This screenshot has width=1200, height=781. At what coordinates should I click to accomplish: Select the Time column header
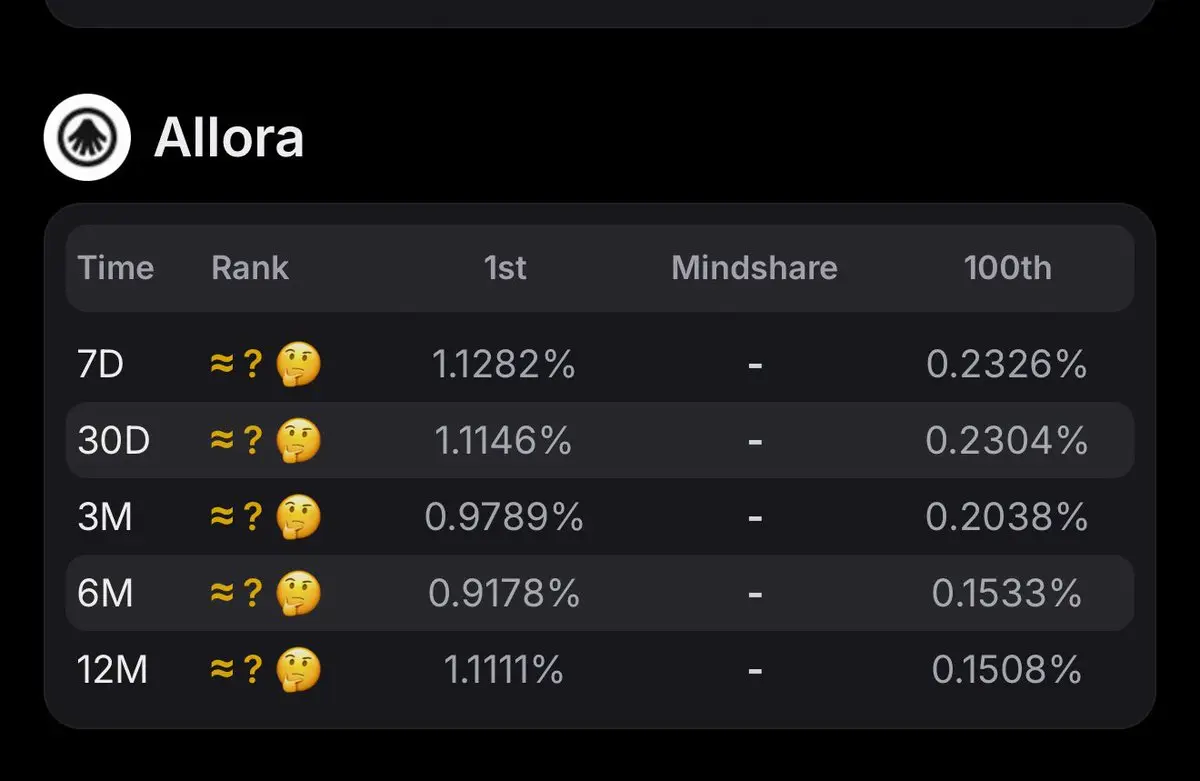(x=116, y=268)
